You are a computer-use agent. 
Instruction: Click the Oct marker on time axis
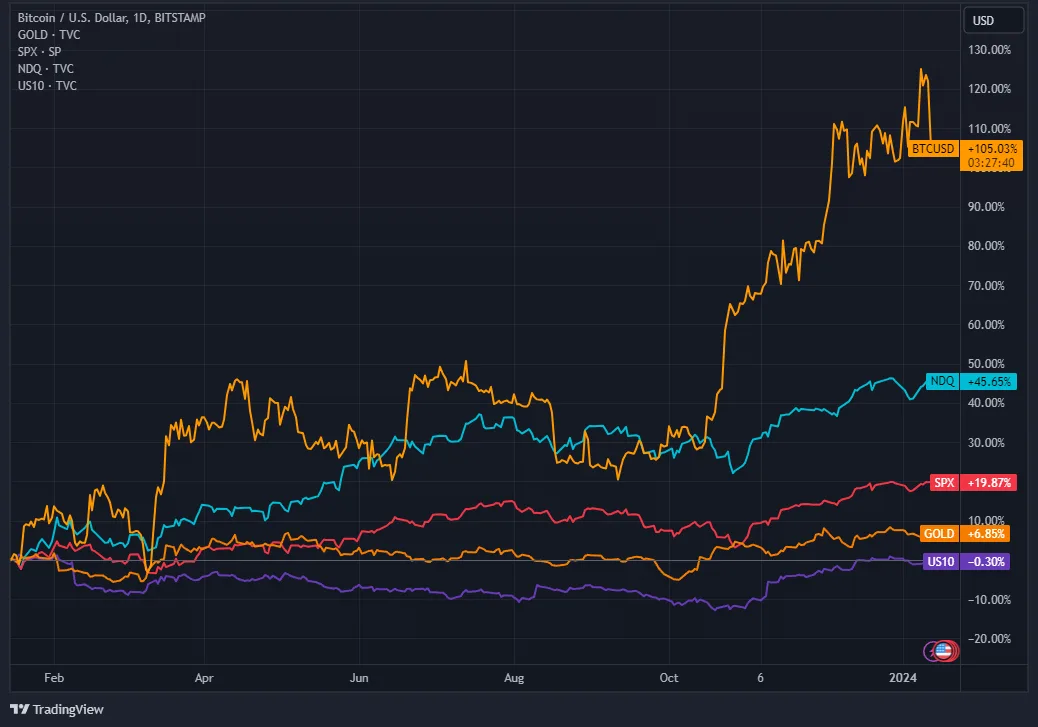(669, 677)
